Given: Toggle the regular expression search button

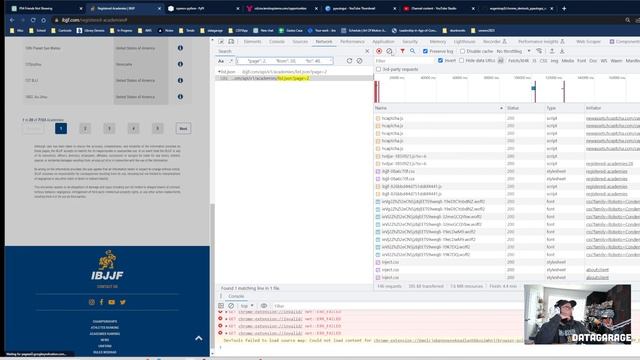Looking at the screenshot, I should [231, 61].
